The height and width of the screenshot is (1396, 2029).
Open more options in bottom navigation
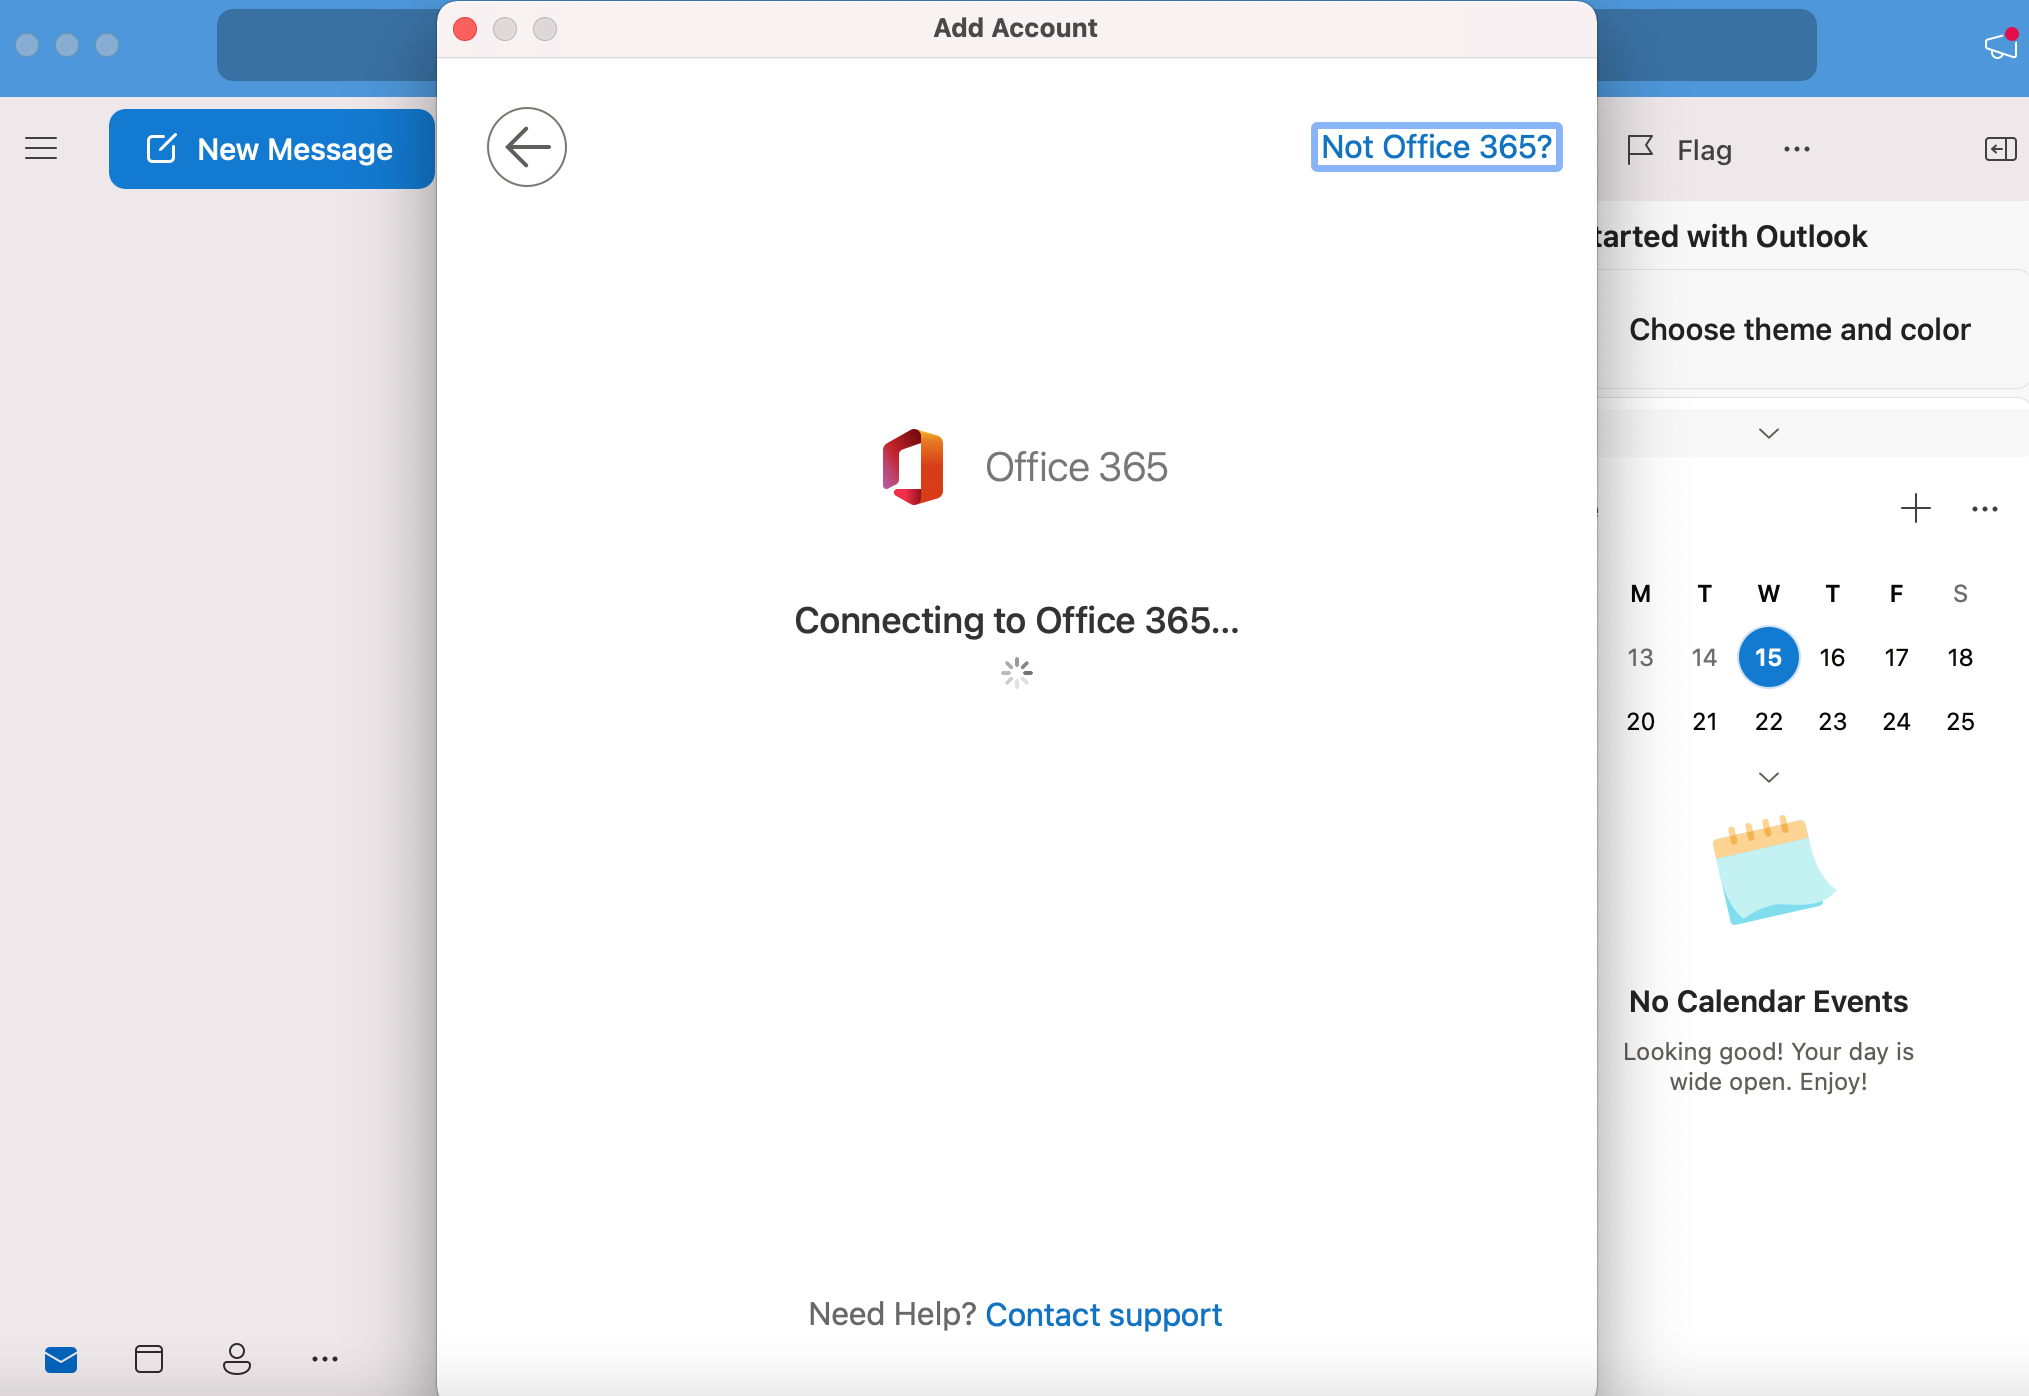325,1359
